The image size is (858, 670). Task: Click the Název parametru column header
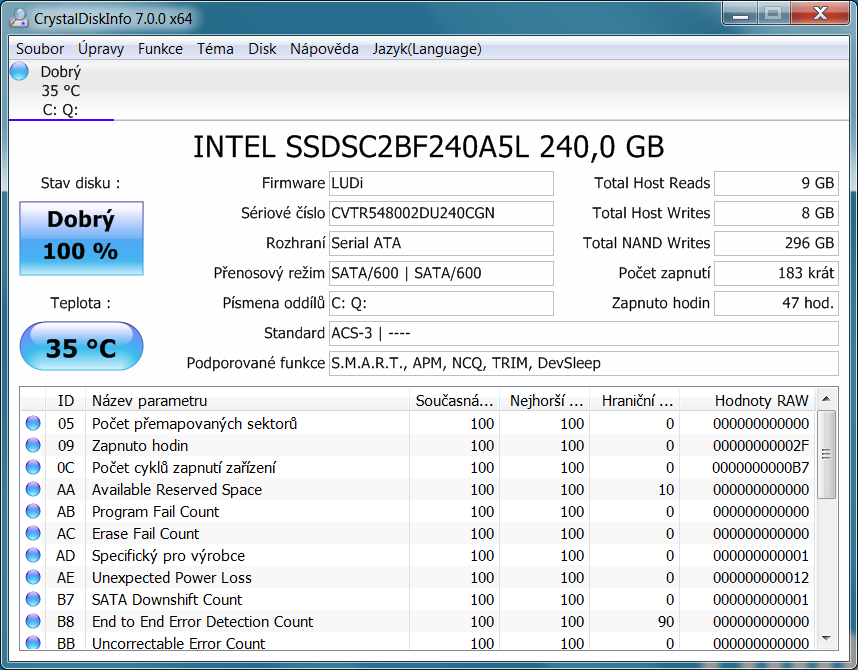[149, 401]
